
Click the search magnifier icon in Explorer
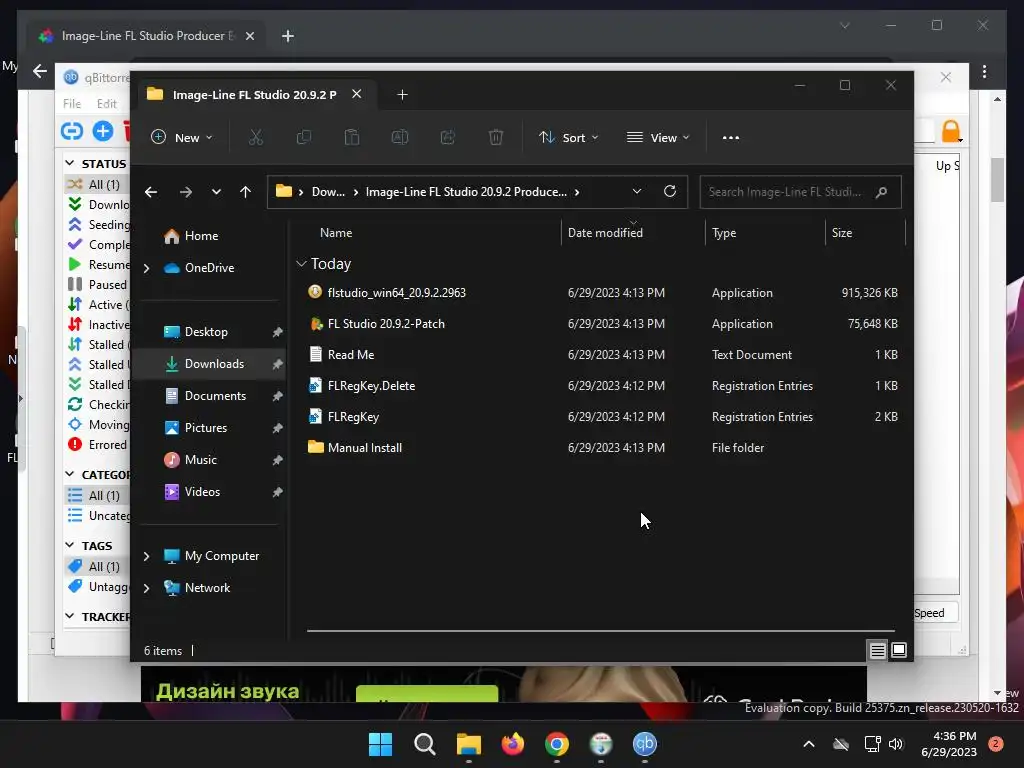pyautogui.click(x=881, y=192)
